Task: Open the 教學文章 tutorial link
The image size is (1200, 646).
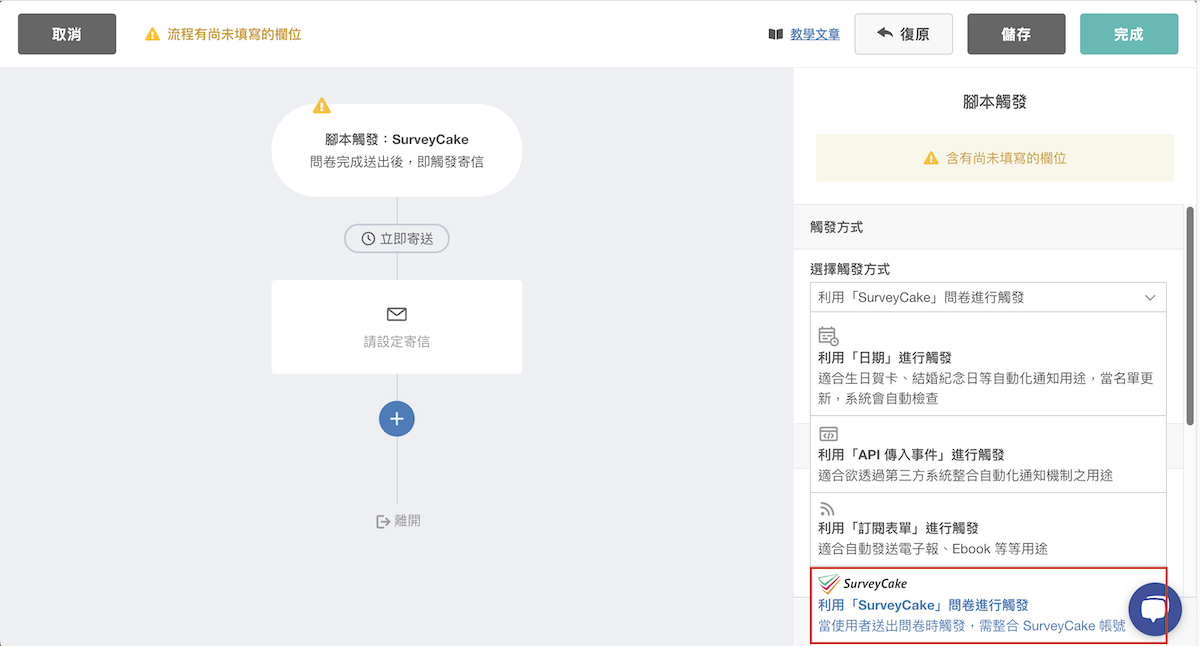Action: point(815,34)
